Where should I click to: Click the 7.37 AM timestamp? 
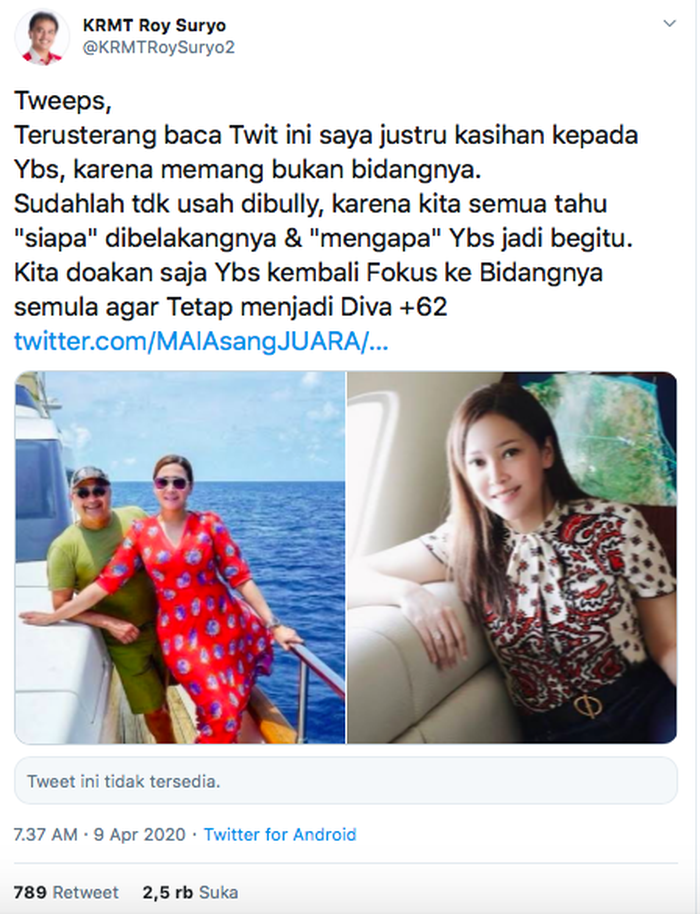tap(45, 835)
